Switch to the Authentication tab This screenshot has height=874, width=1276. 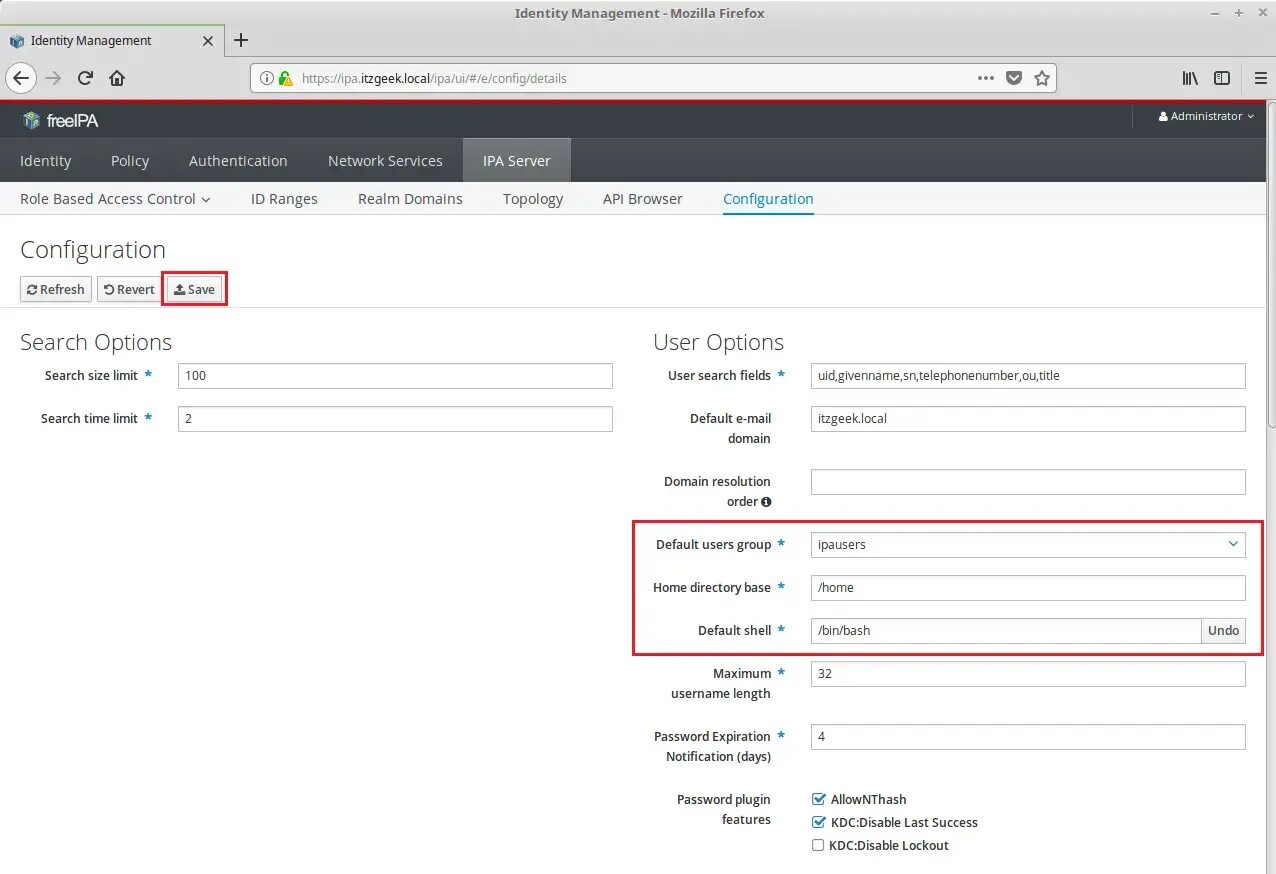point(238,160)
